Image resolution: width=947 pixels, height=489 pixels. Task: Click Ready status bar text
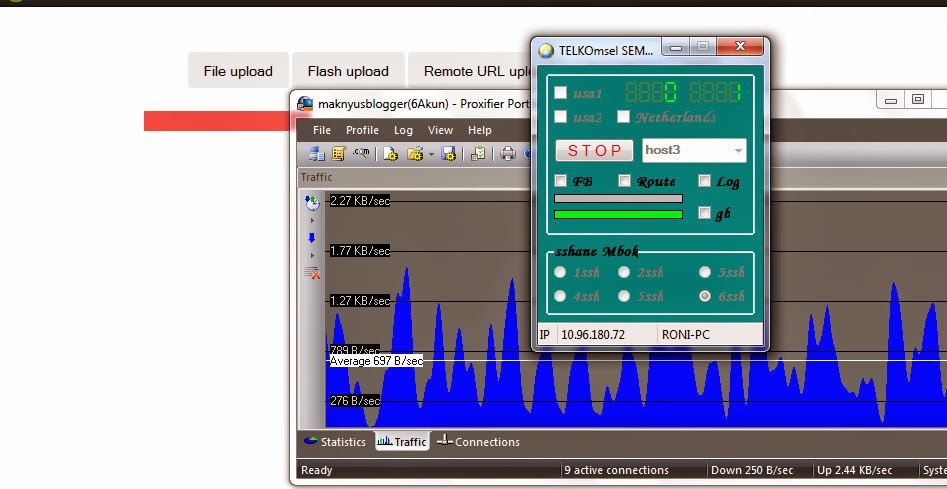[316, 470]
